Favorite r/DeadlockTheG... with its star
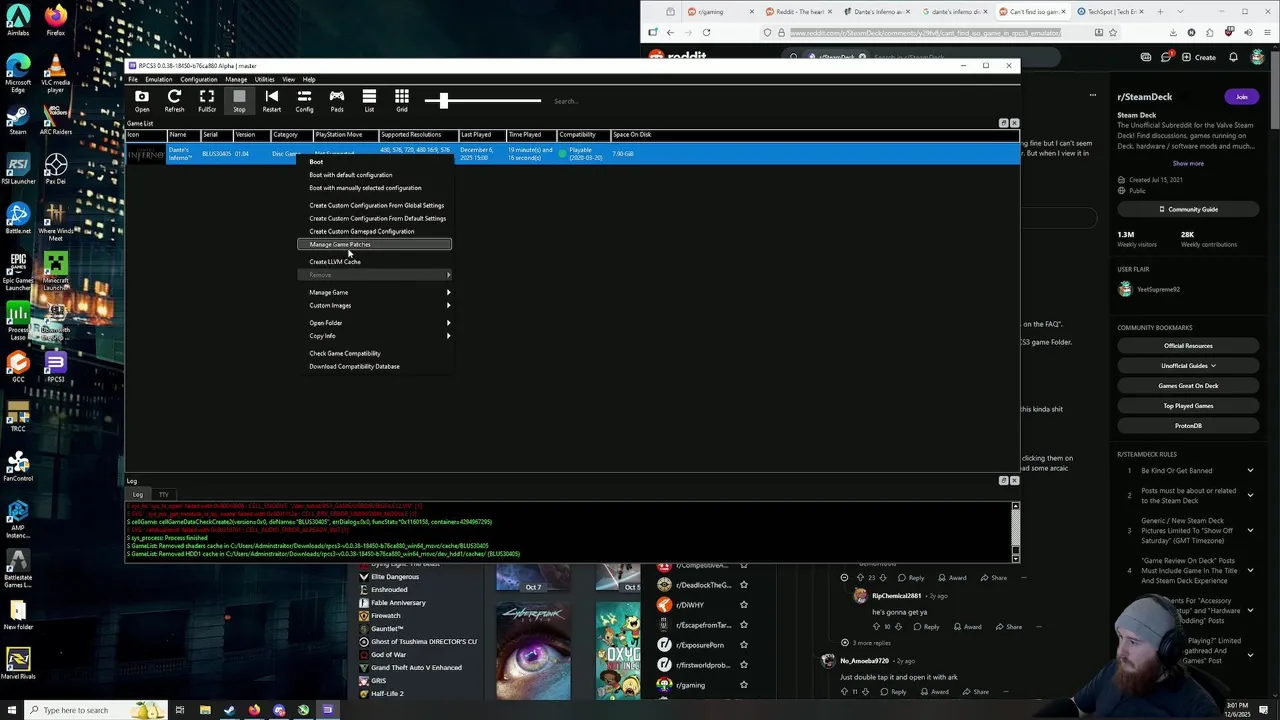 click(x=743, y=585)
